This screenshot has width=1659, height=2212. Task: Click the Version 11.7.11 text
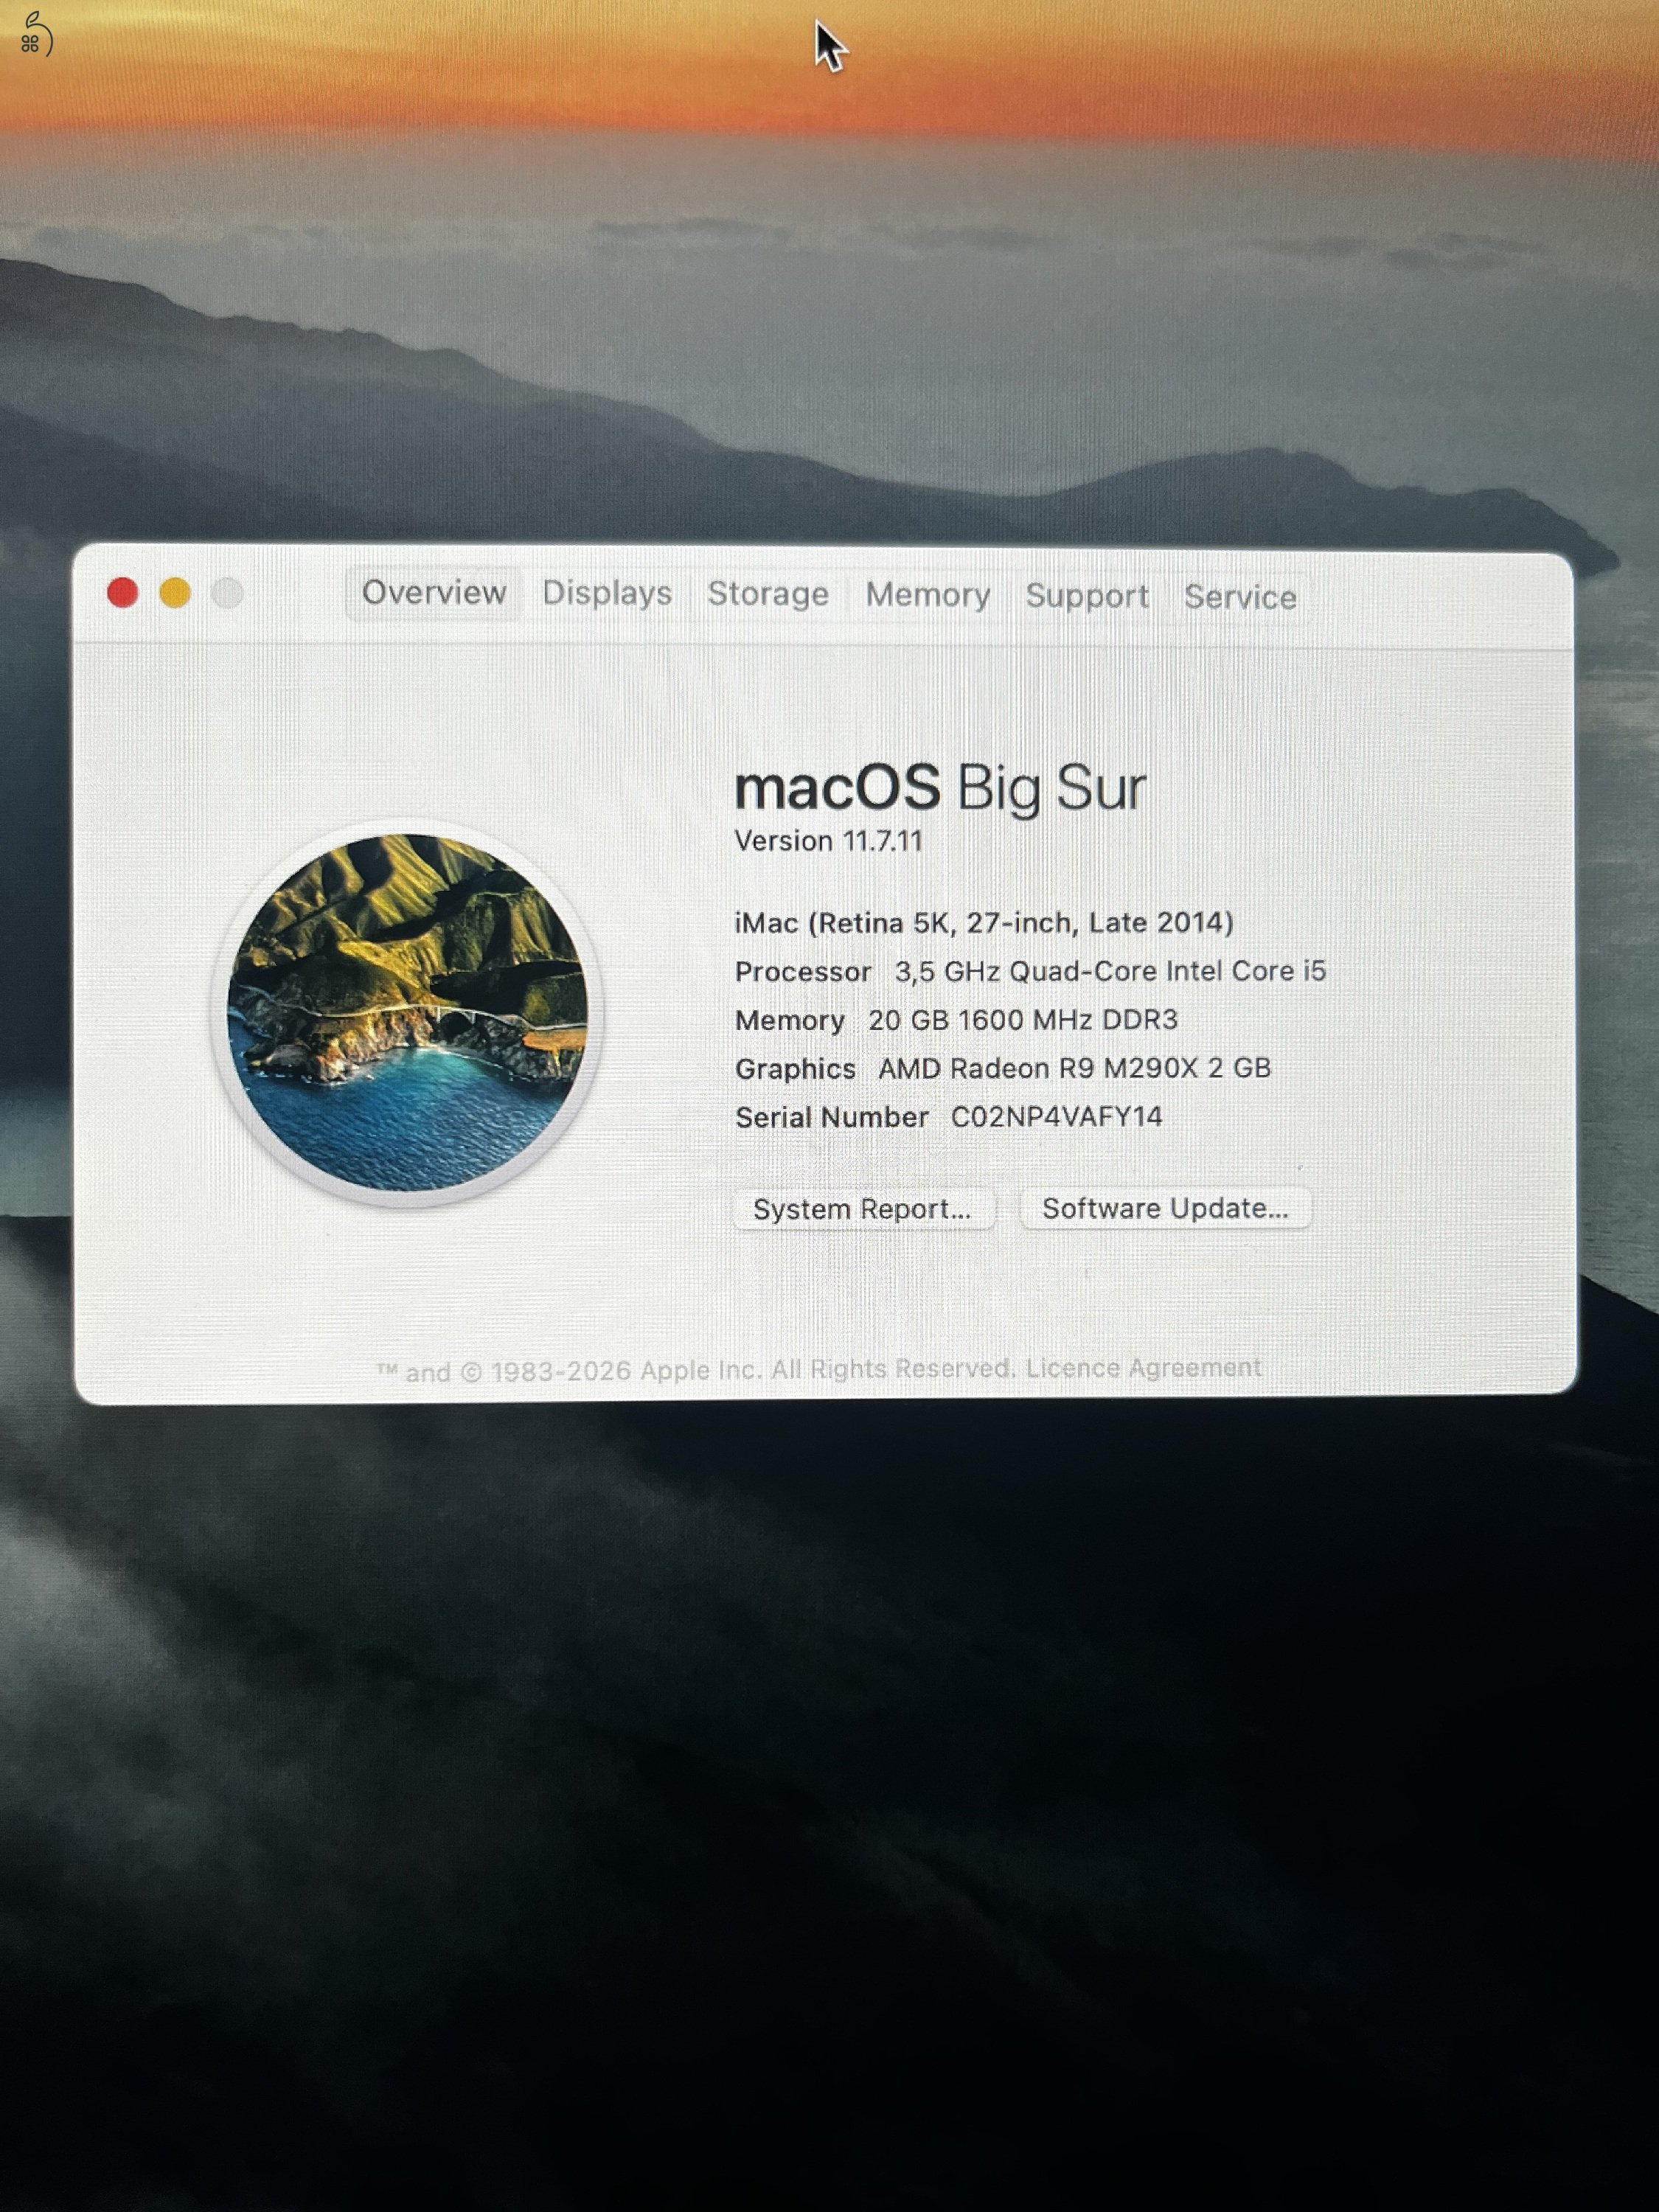click(x=828, y=841)
